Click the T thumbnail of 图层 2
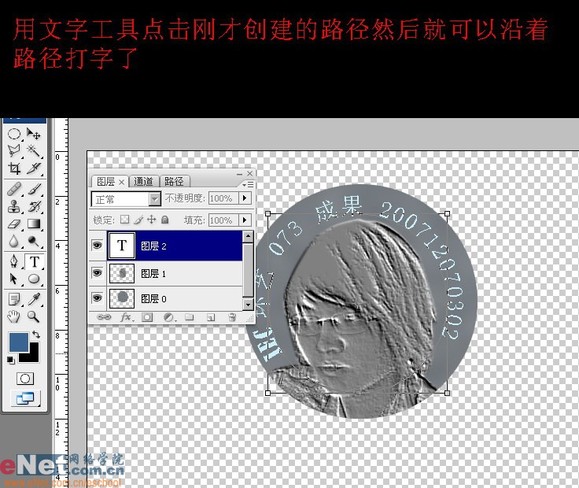 122,245
